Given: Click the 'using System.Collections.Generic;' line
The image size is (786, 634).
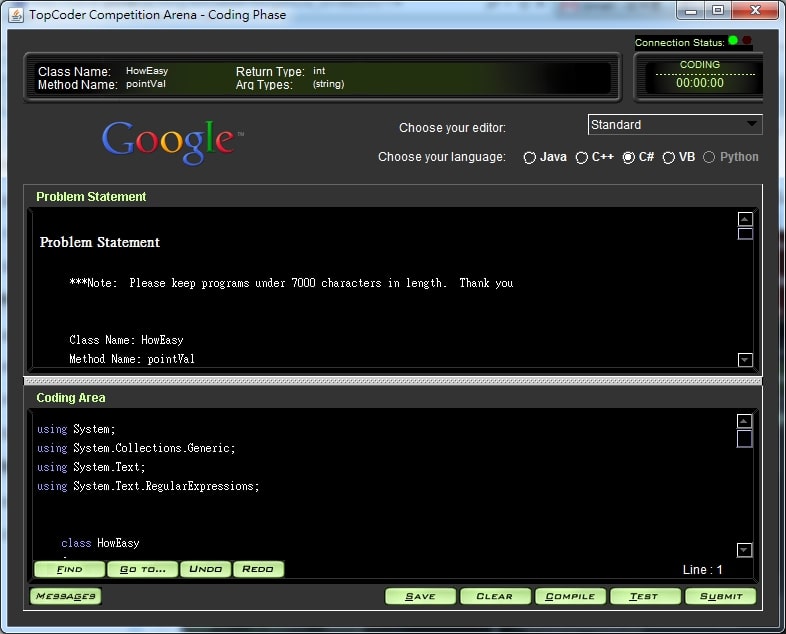Looking at the screenshot, I should (136, 448).
